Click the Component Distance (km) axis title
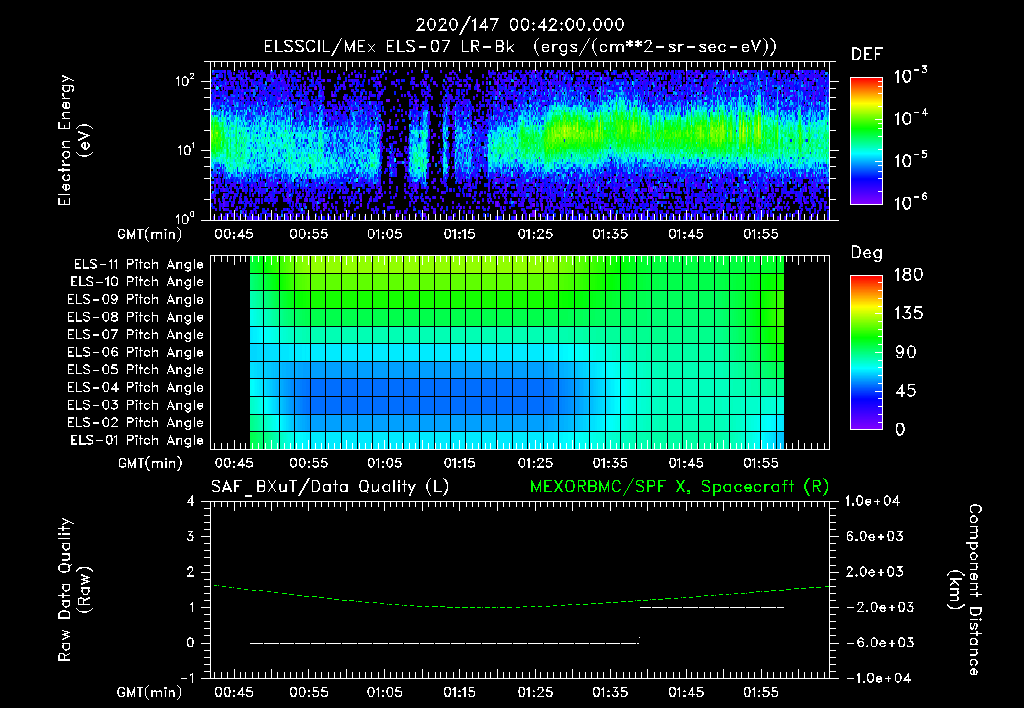Viewport: 1024px width, 708px height. pos(965,590)
